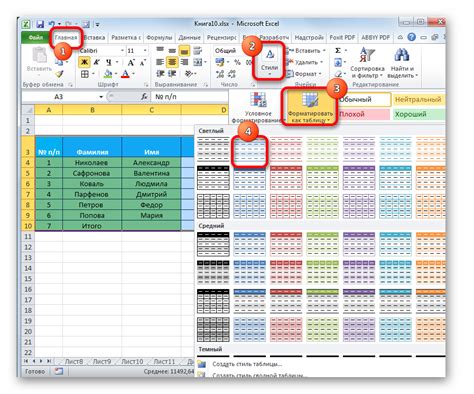The width and height of the screenshot is (474, 394).
Task: Align text to the left
Action: (x=160, y=62)
